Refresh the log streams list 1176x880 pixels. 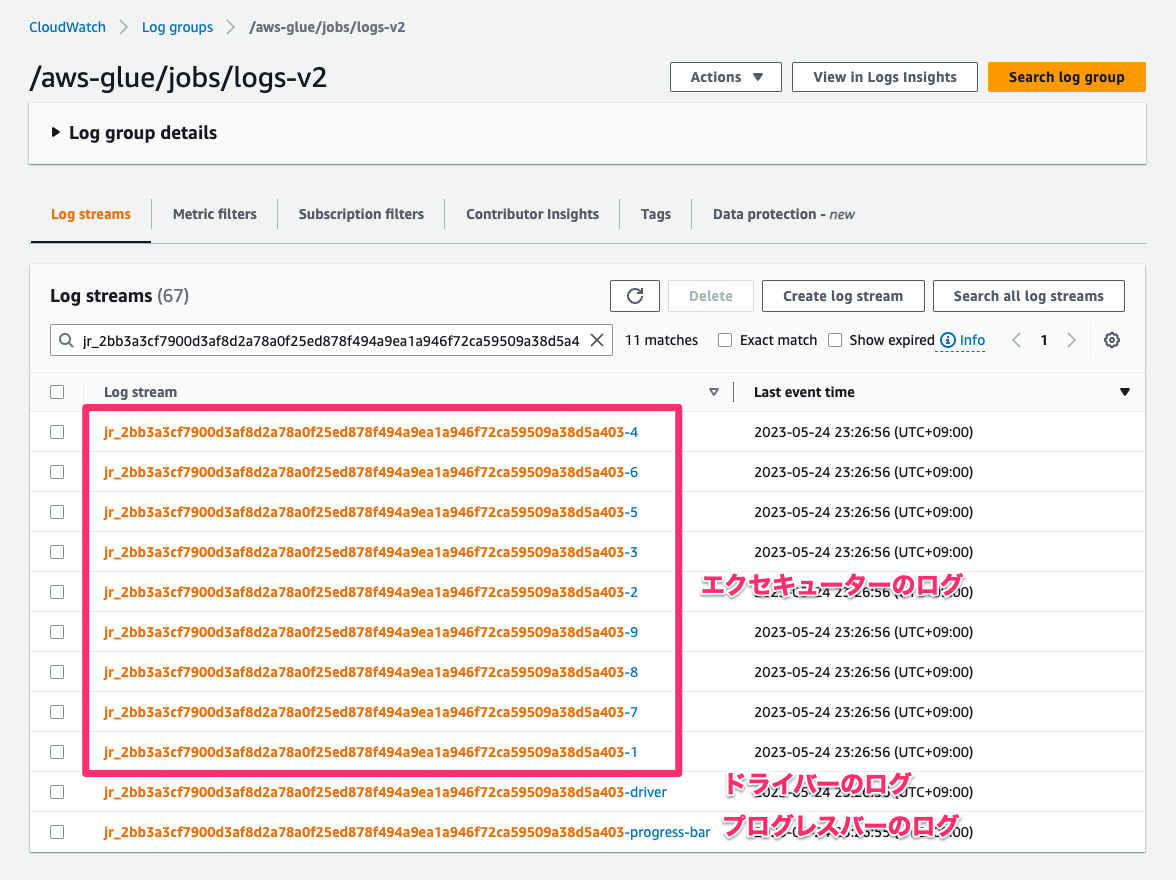point(634,296)
